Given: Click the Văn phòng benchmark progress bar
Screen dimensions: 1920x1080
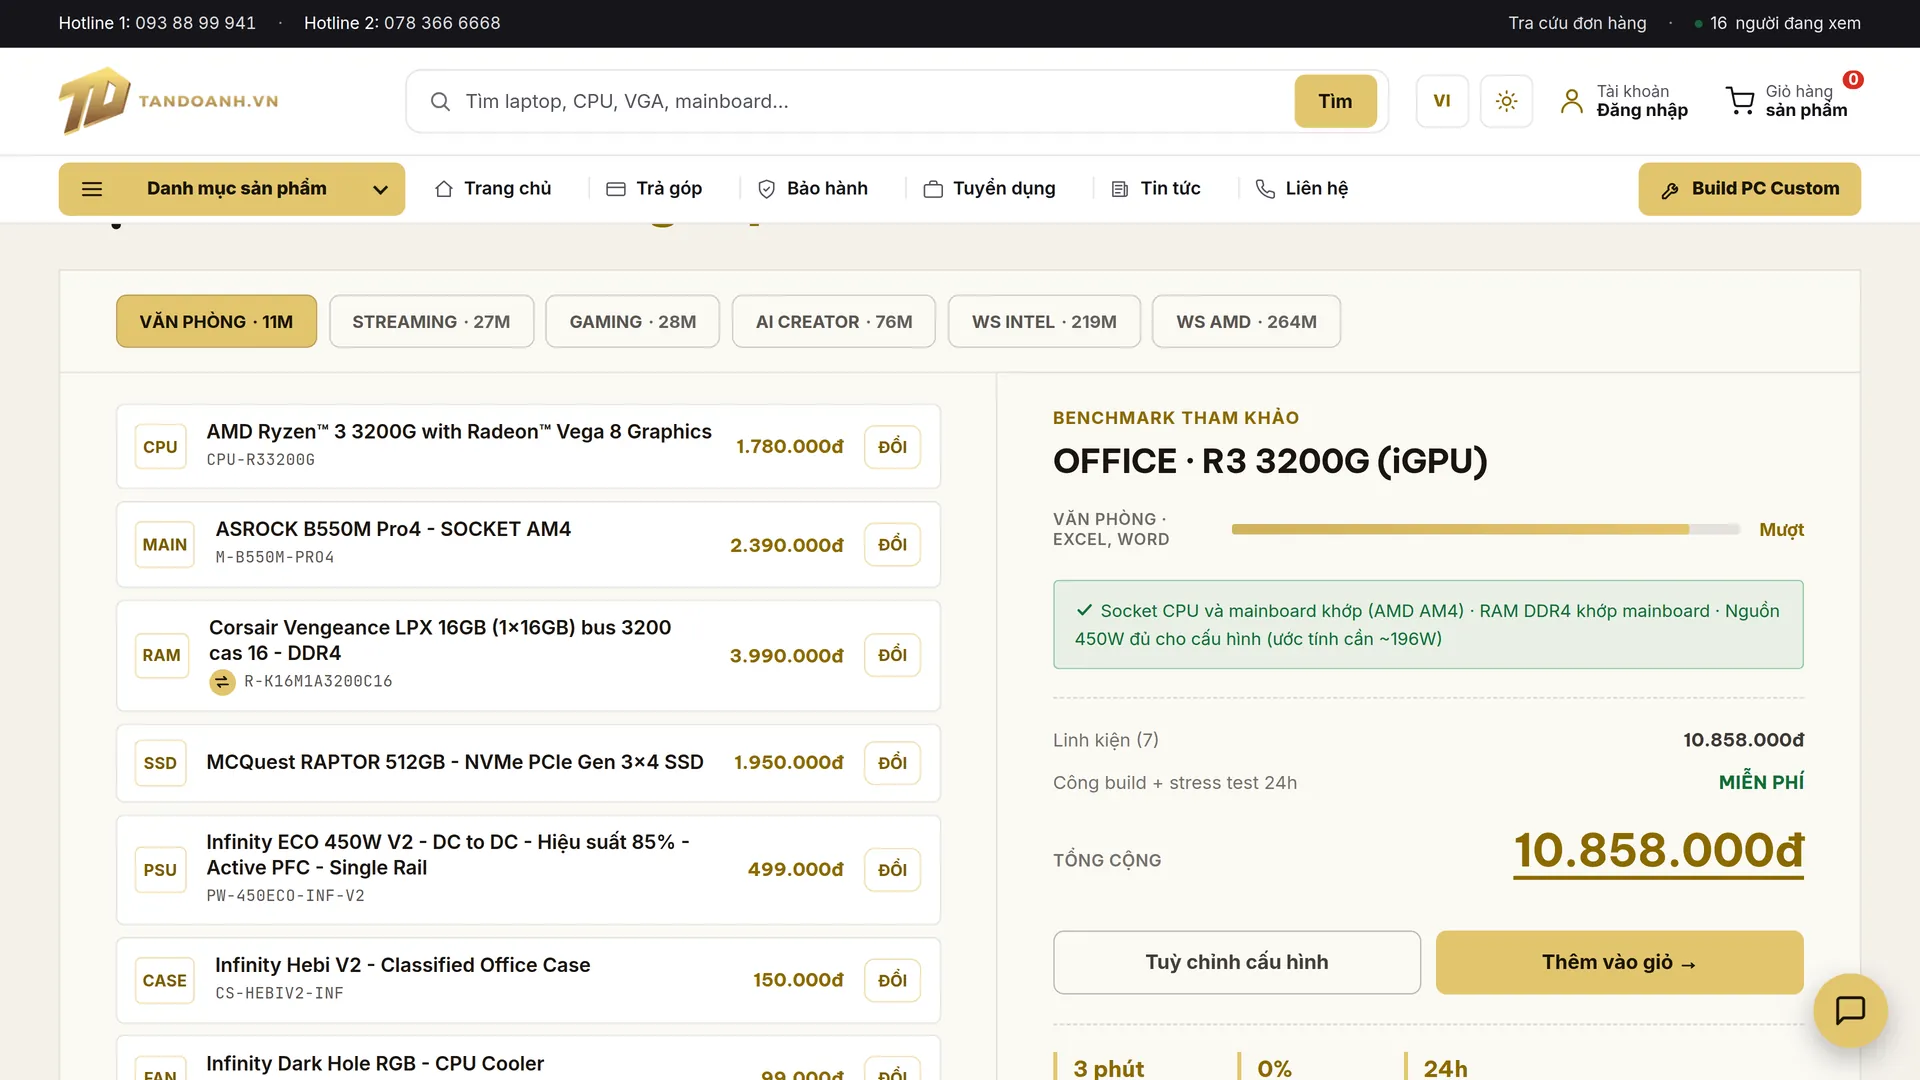Looking at the screenshot, I should tap(1486, 529).
